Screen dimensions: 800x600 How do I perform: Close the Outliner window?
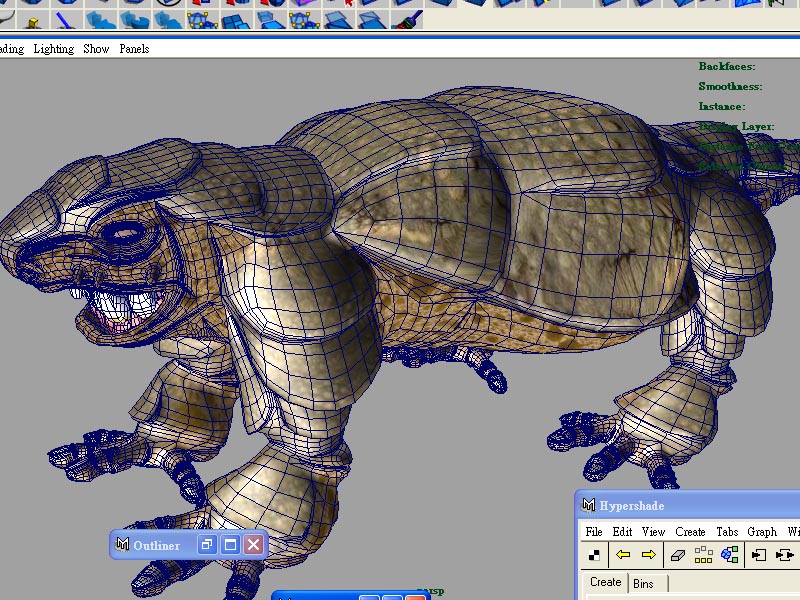click(x=254, y=545)
